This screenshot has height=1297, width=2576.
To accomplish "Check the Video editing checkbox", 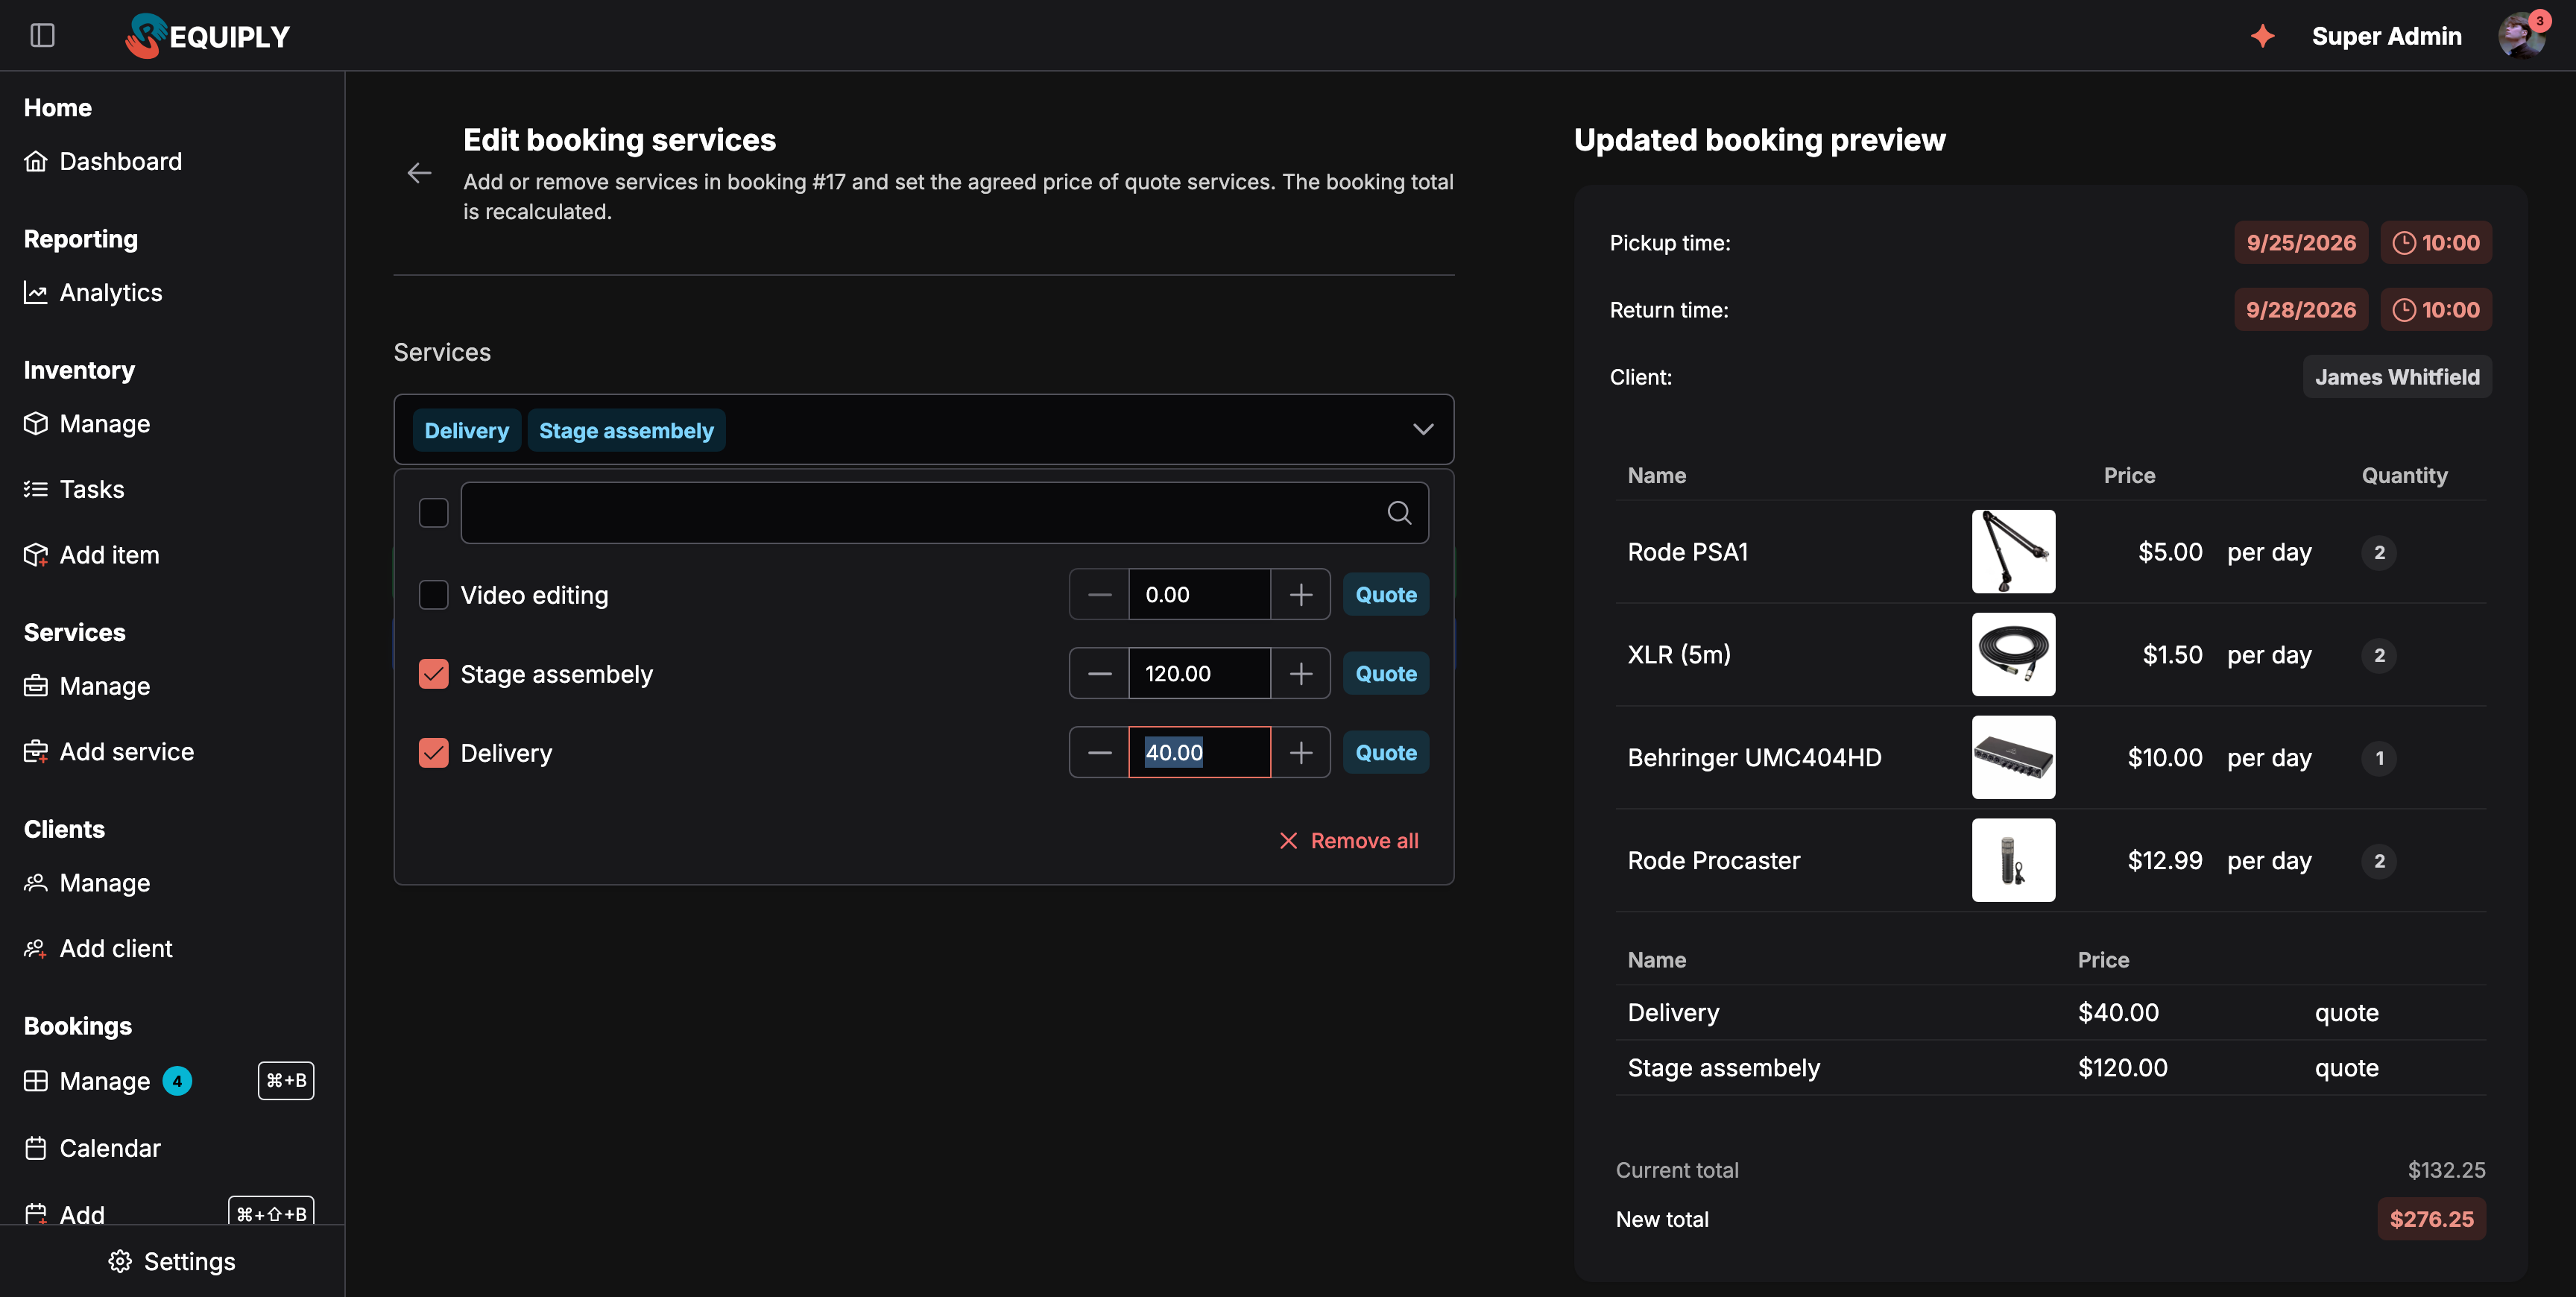I will click(x=433, y=595).
